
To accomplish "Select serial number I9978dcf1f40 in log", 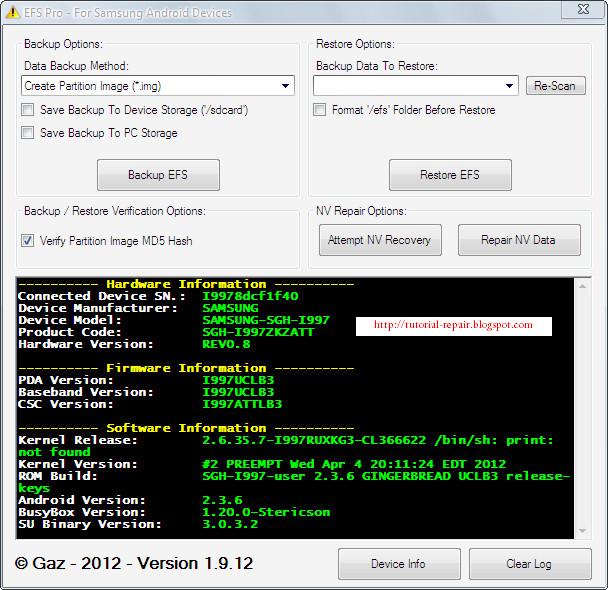I will (x=250, y=296).
